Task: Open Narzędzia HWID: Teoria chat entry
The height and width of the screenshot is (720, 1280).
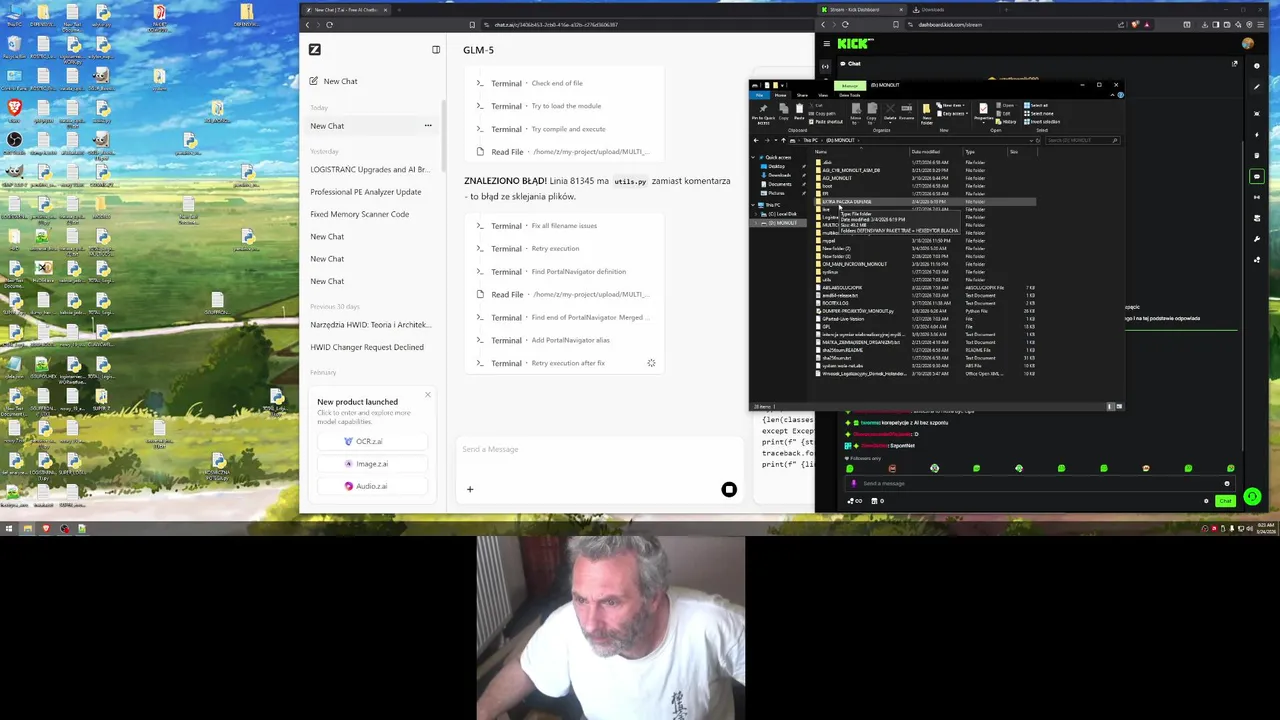Action: (370, 325)
